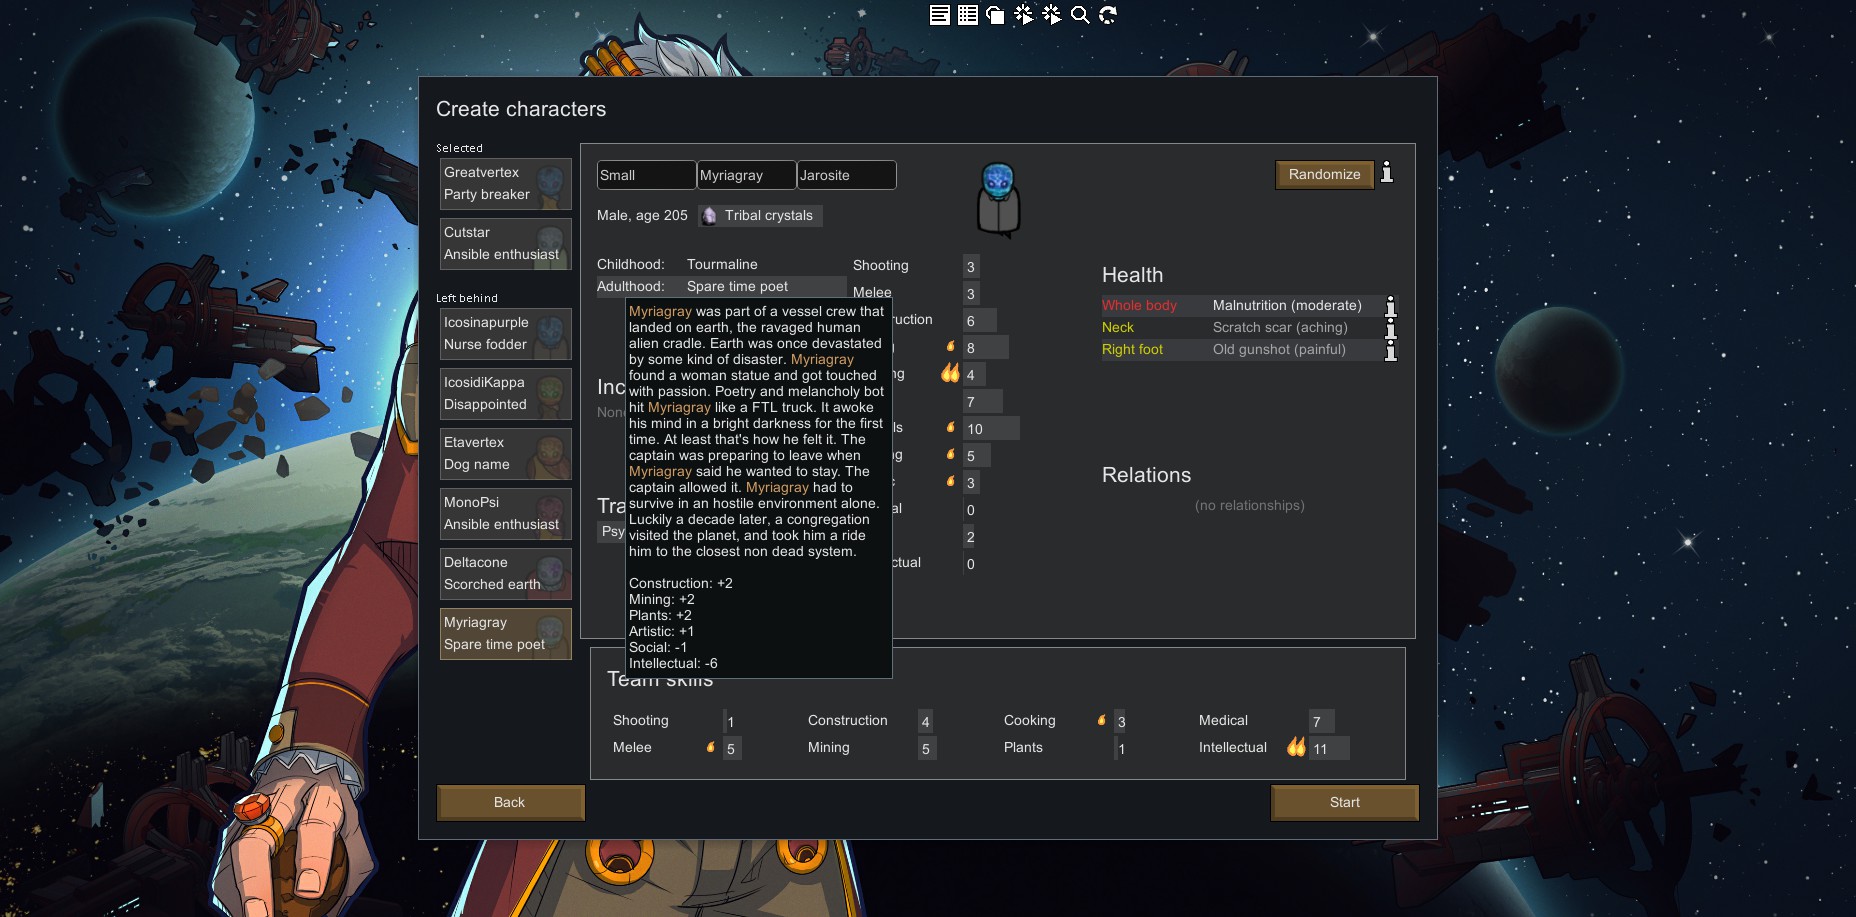
Task: Open the second debug actions cursor icon
Action: coord(1052,15)
